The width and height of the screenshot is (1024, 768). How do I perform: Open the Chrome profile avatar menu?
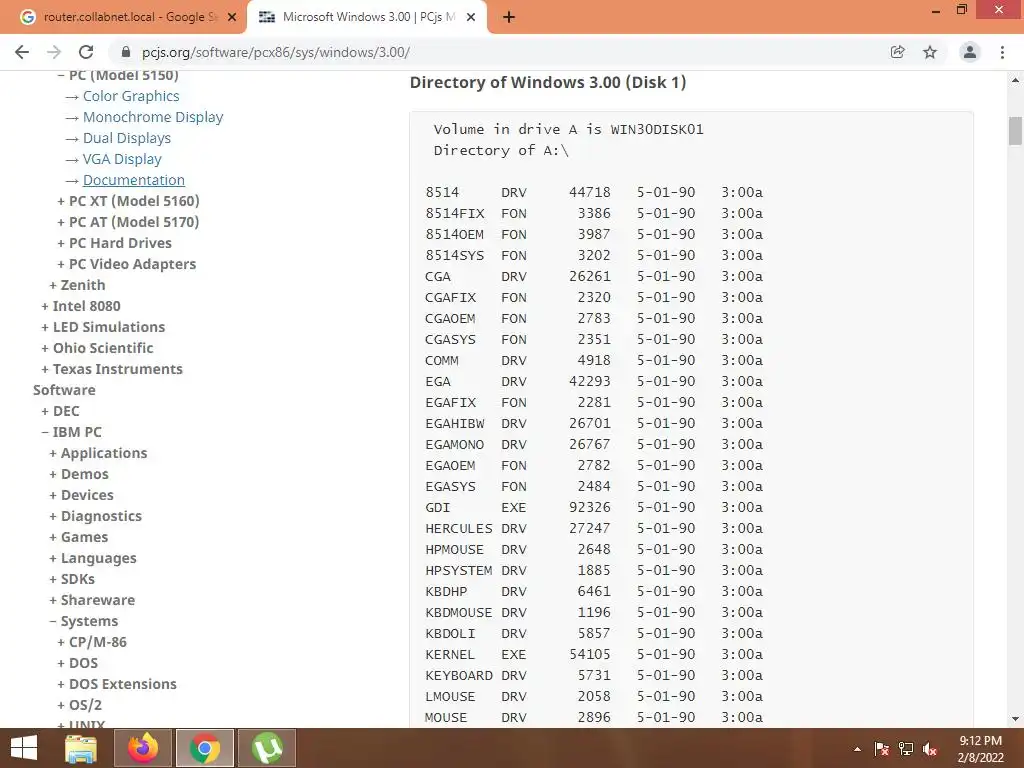tap(970, 52)
